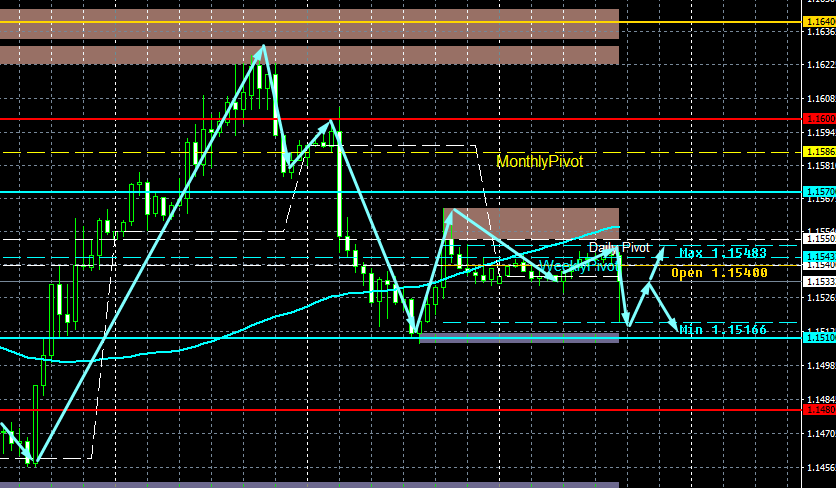
Task: Click the Min 1.15166 text
Action: tap(722, 330)
